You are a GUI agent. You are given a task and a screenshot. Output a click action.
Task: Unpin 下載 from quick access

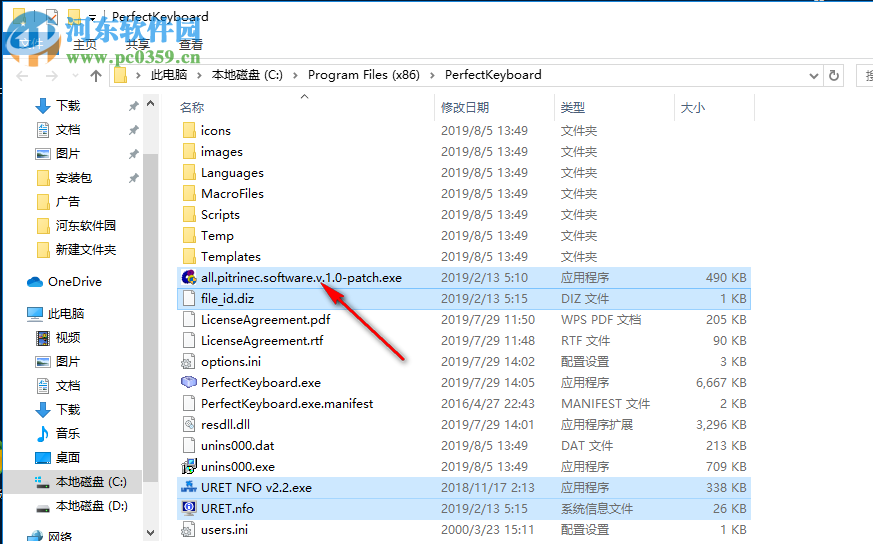tap(134, 106)
